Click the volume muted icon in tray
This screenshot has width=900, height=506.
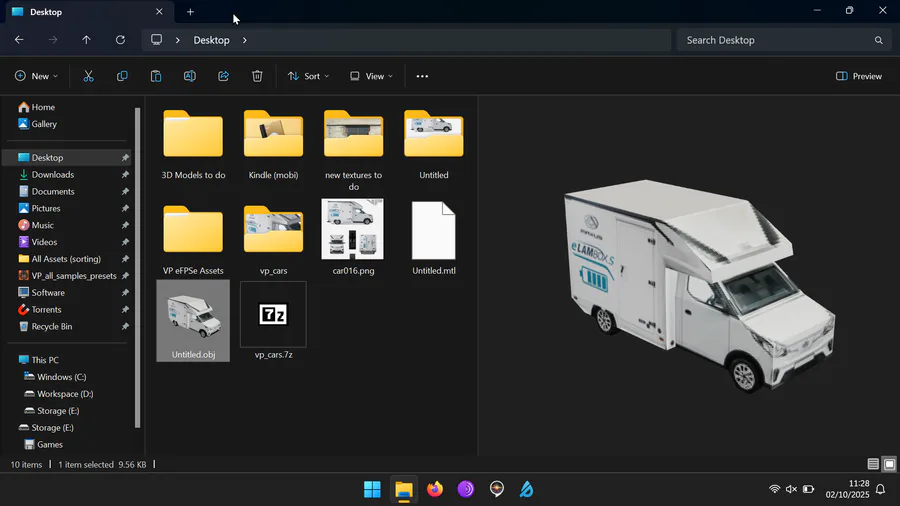(791, 489)
